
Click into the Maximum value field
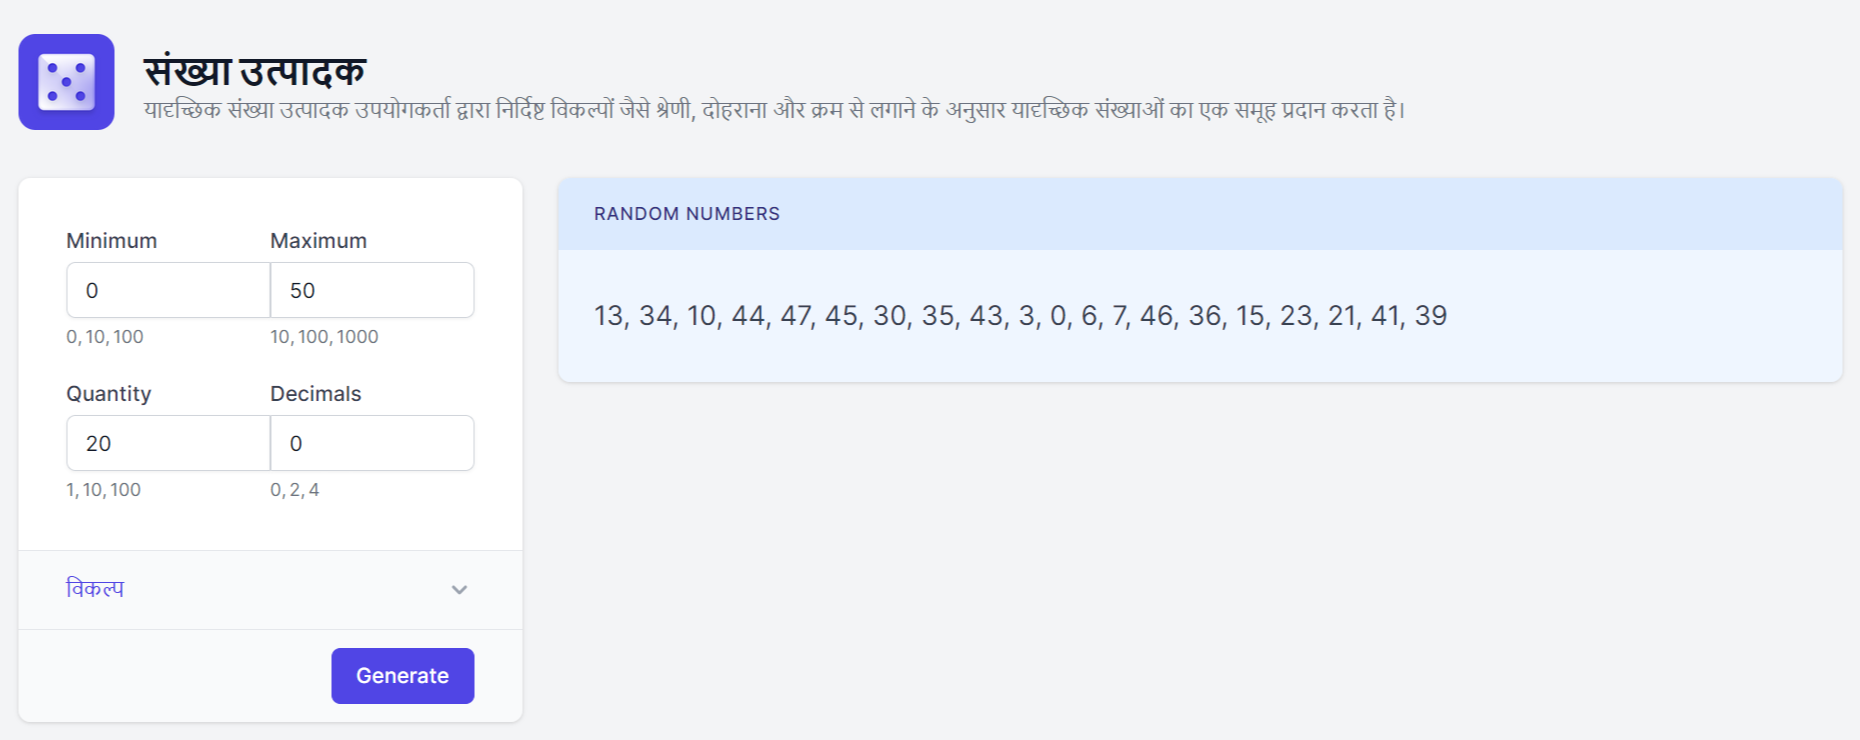(x=372, y=291)
